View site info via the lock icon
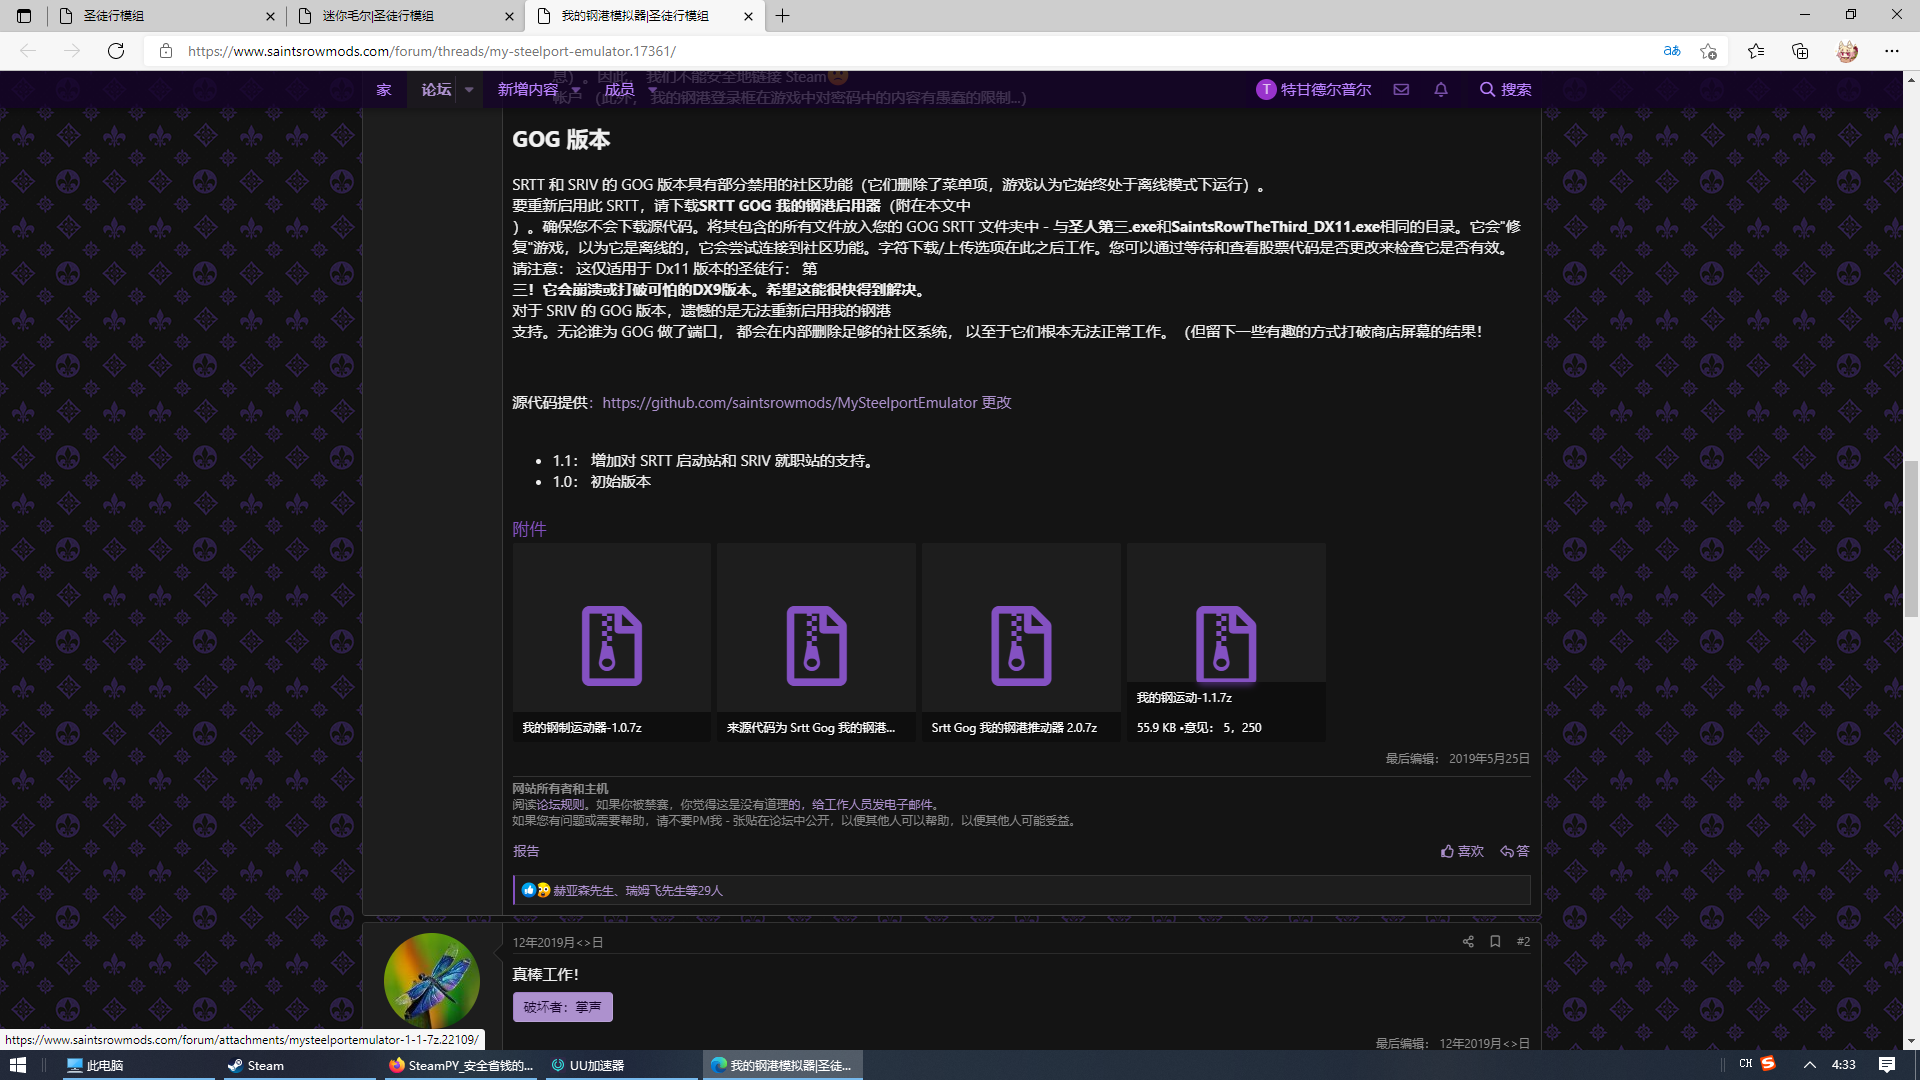 [166, 51]
